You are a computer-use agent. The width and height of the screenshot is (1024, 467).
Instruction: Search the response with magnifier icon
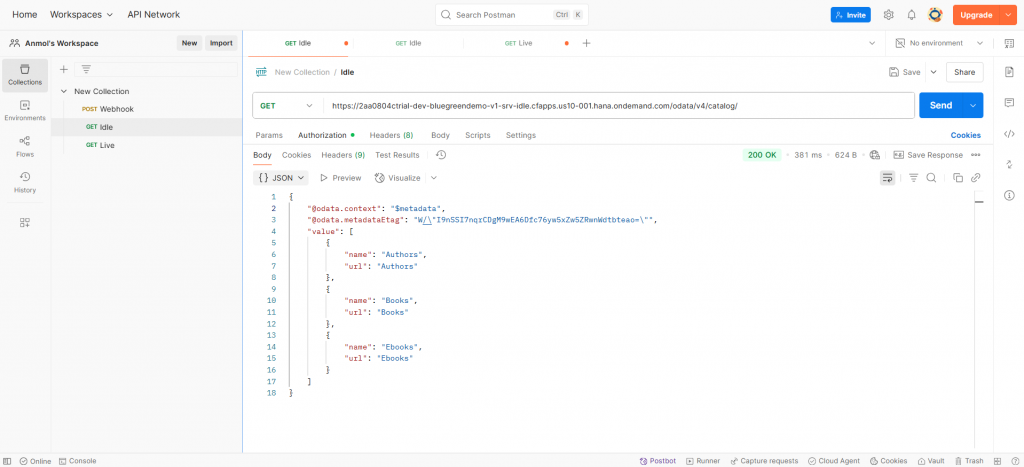931,178
